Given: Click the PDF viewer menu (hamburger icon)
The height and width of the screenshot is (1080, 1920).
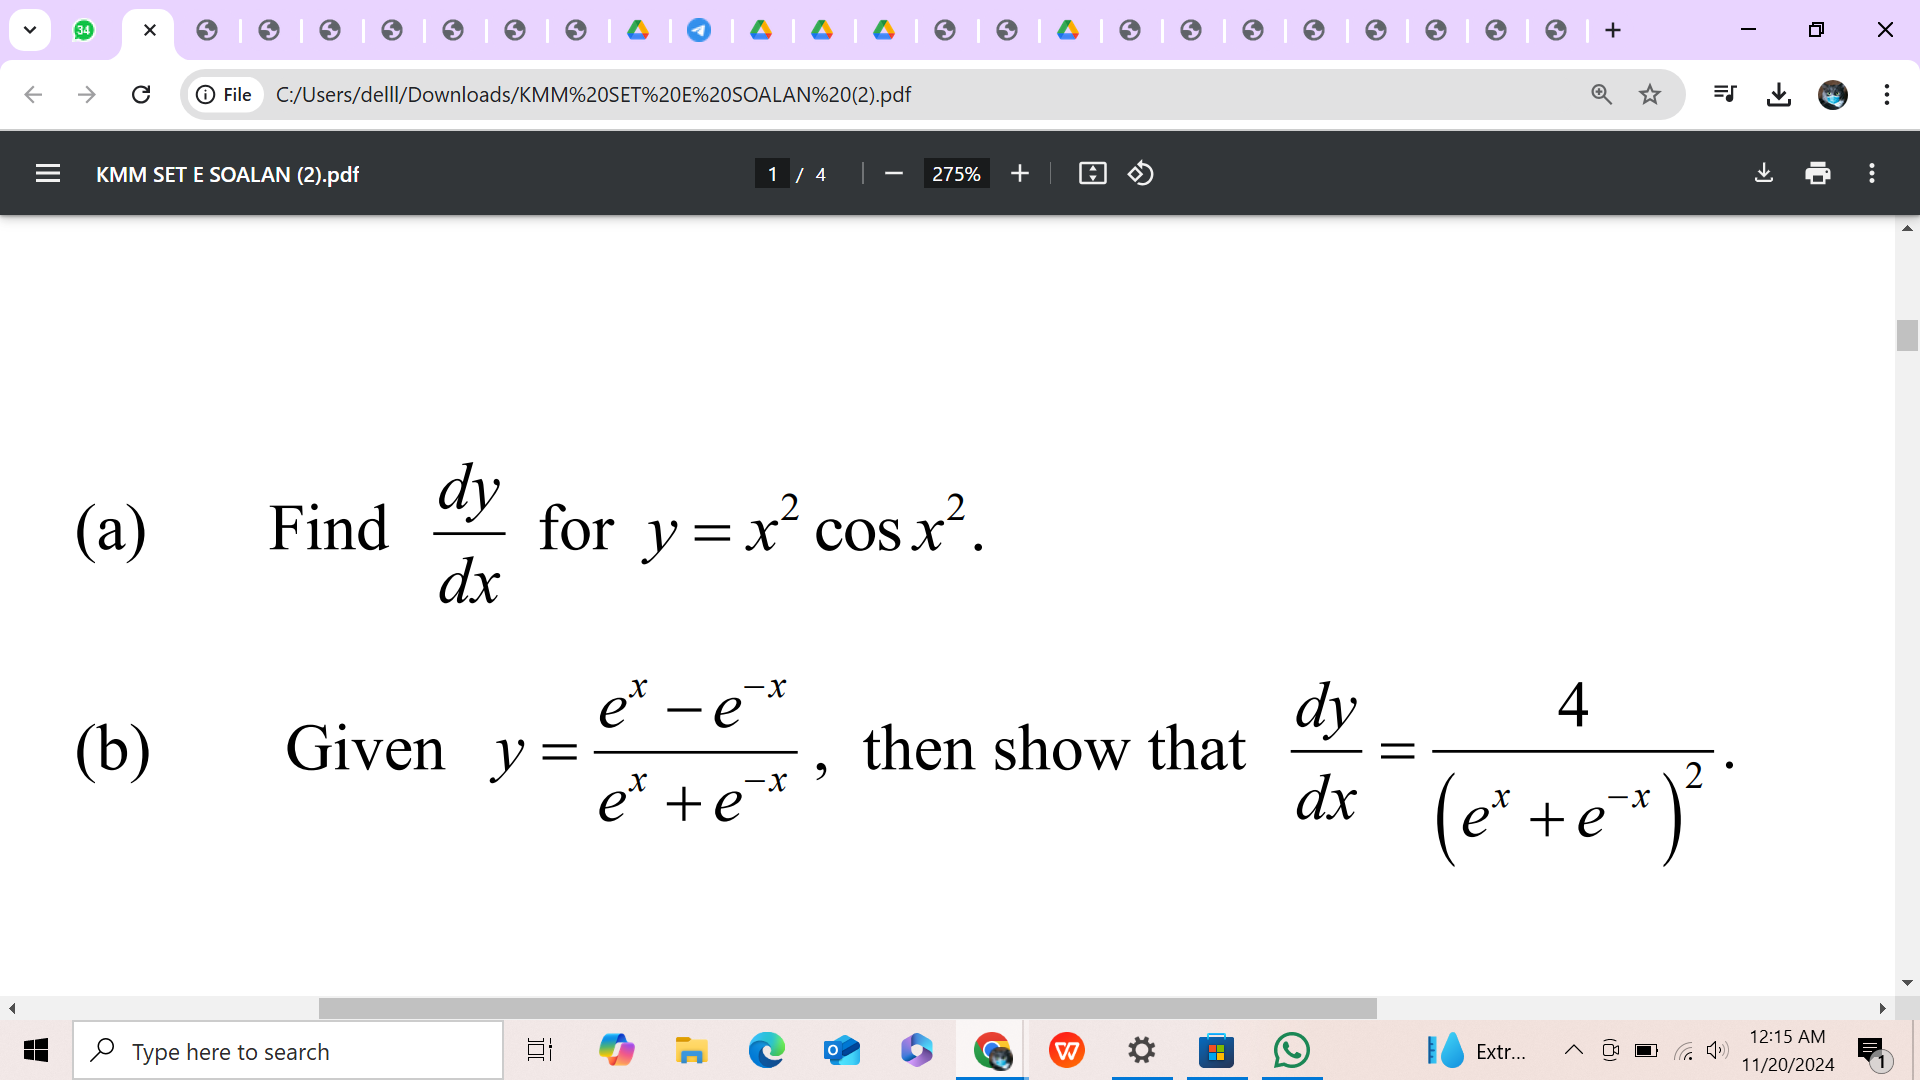Looking at the screenshot, I should 46,174.
